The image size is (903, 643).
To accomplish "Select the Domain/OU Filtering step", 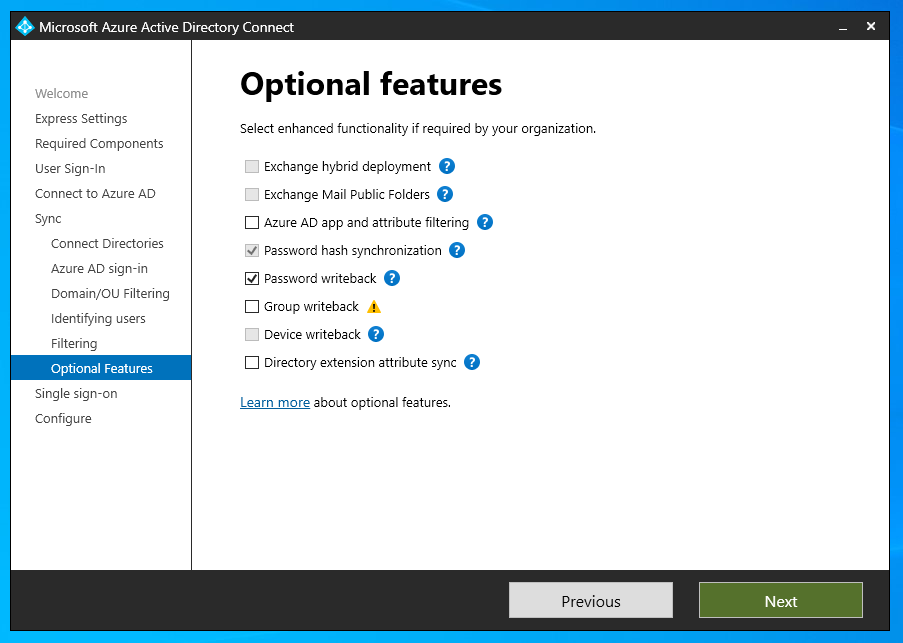I will [x=110, y=294].
